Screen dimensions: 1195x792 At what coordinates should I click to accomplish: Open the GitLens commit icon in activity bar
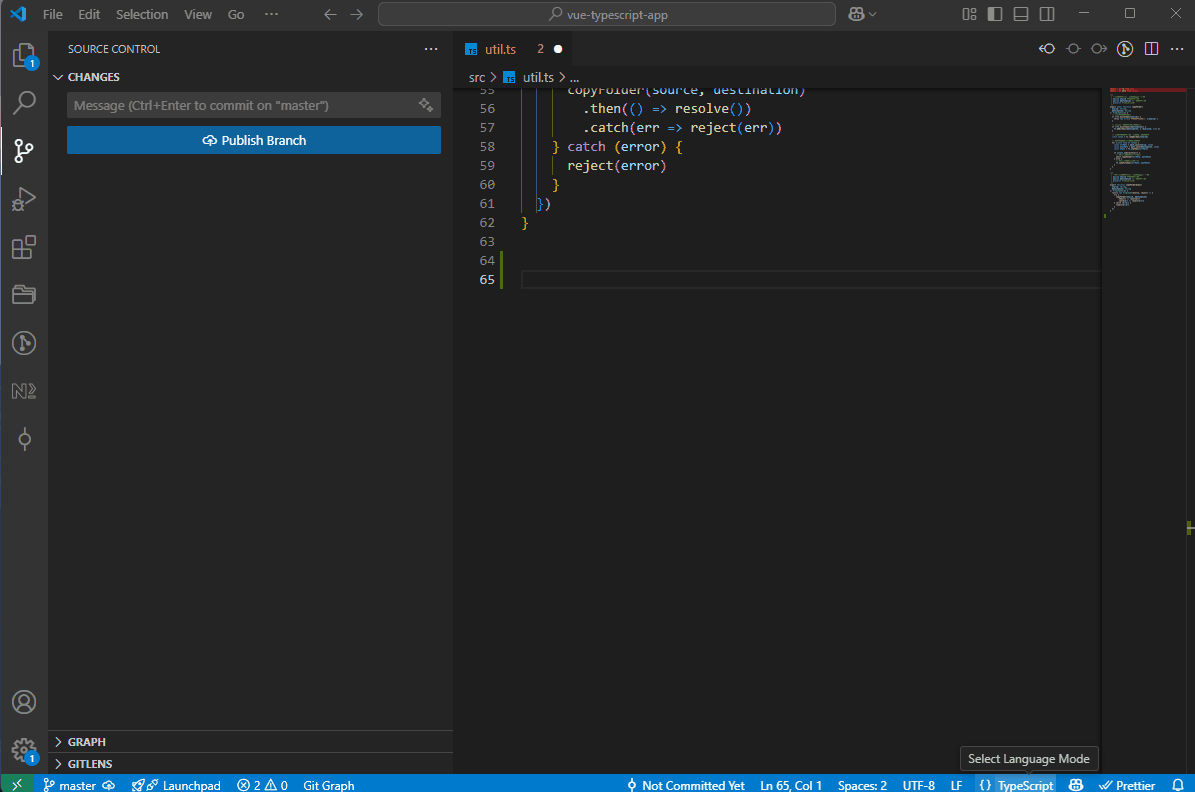coord(24,439)
